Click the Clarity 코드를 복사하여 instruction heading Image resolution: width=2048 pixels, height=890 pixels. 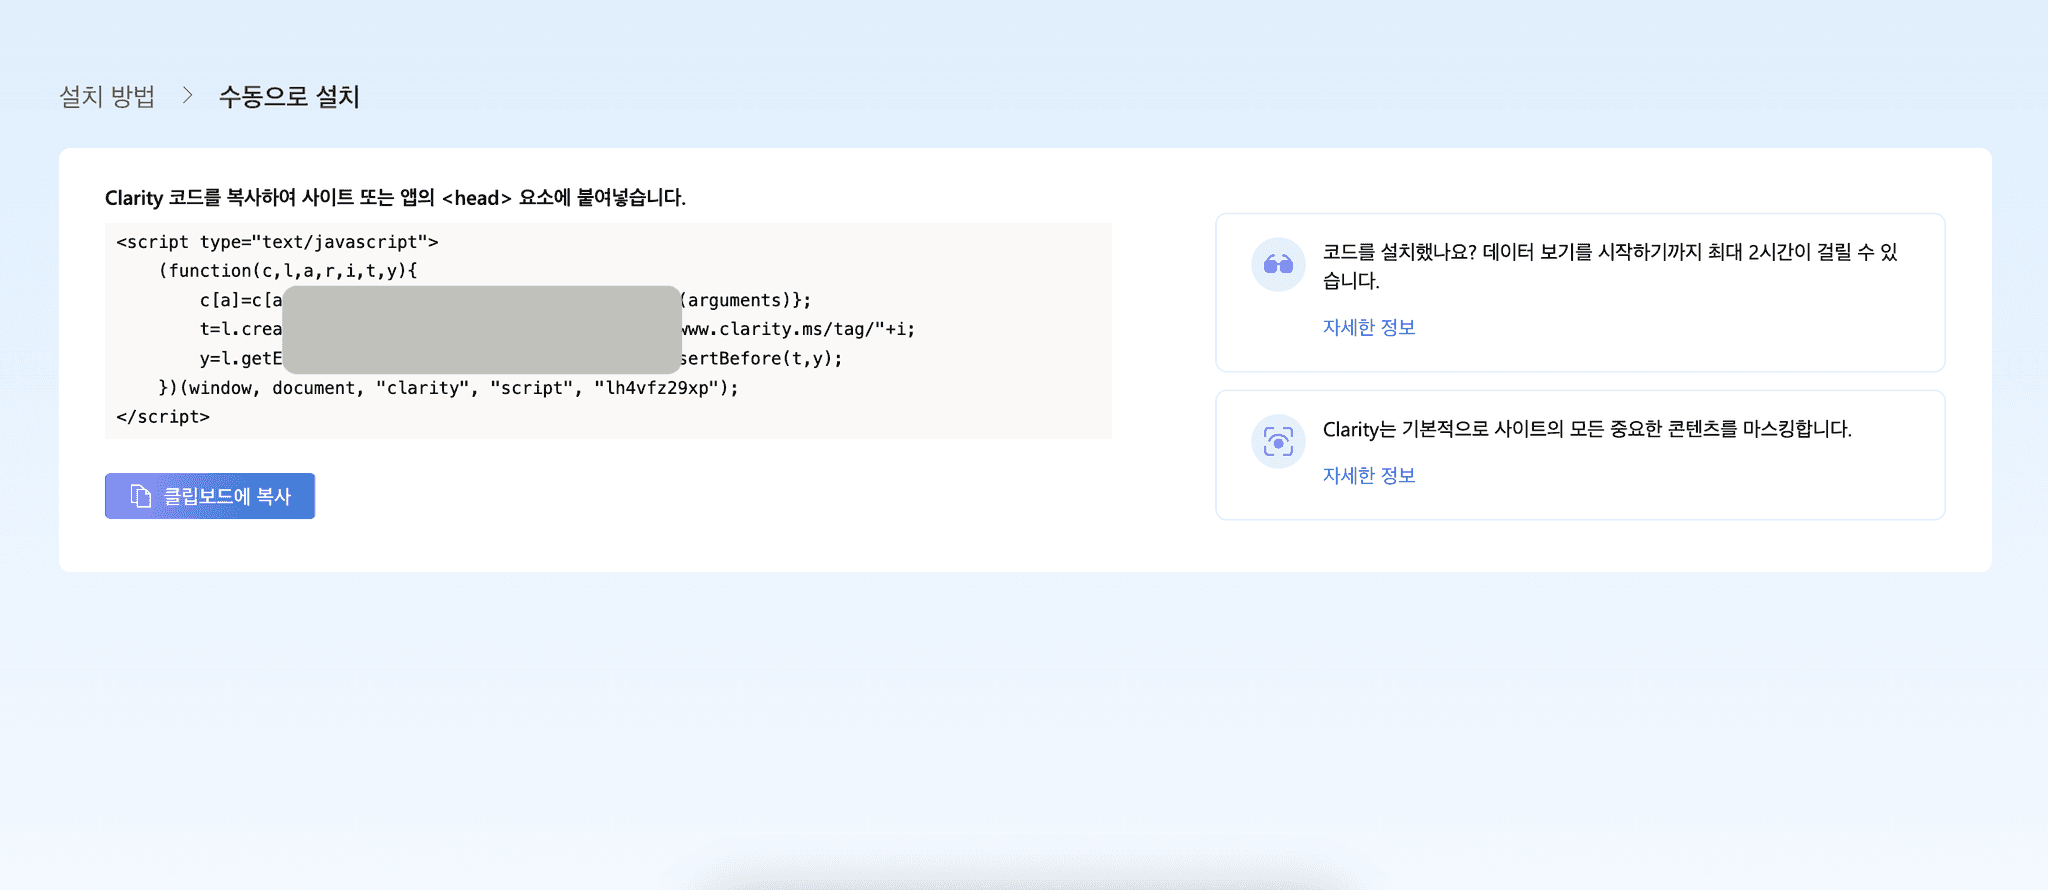(395, 198)
